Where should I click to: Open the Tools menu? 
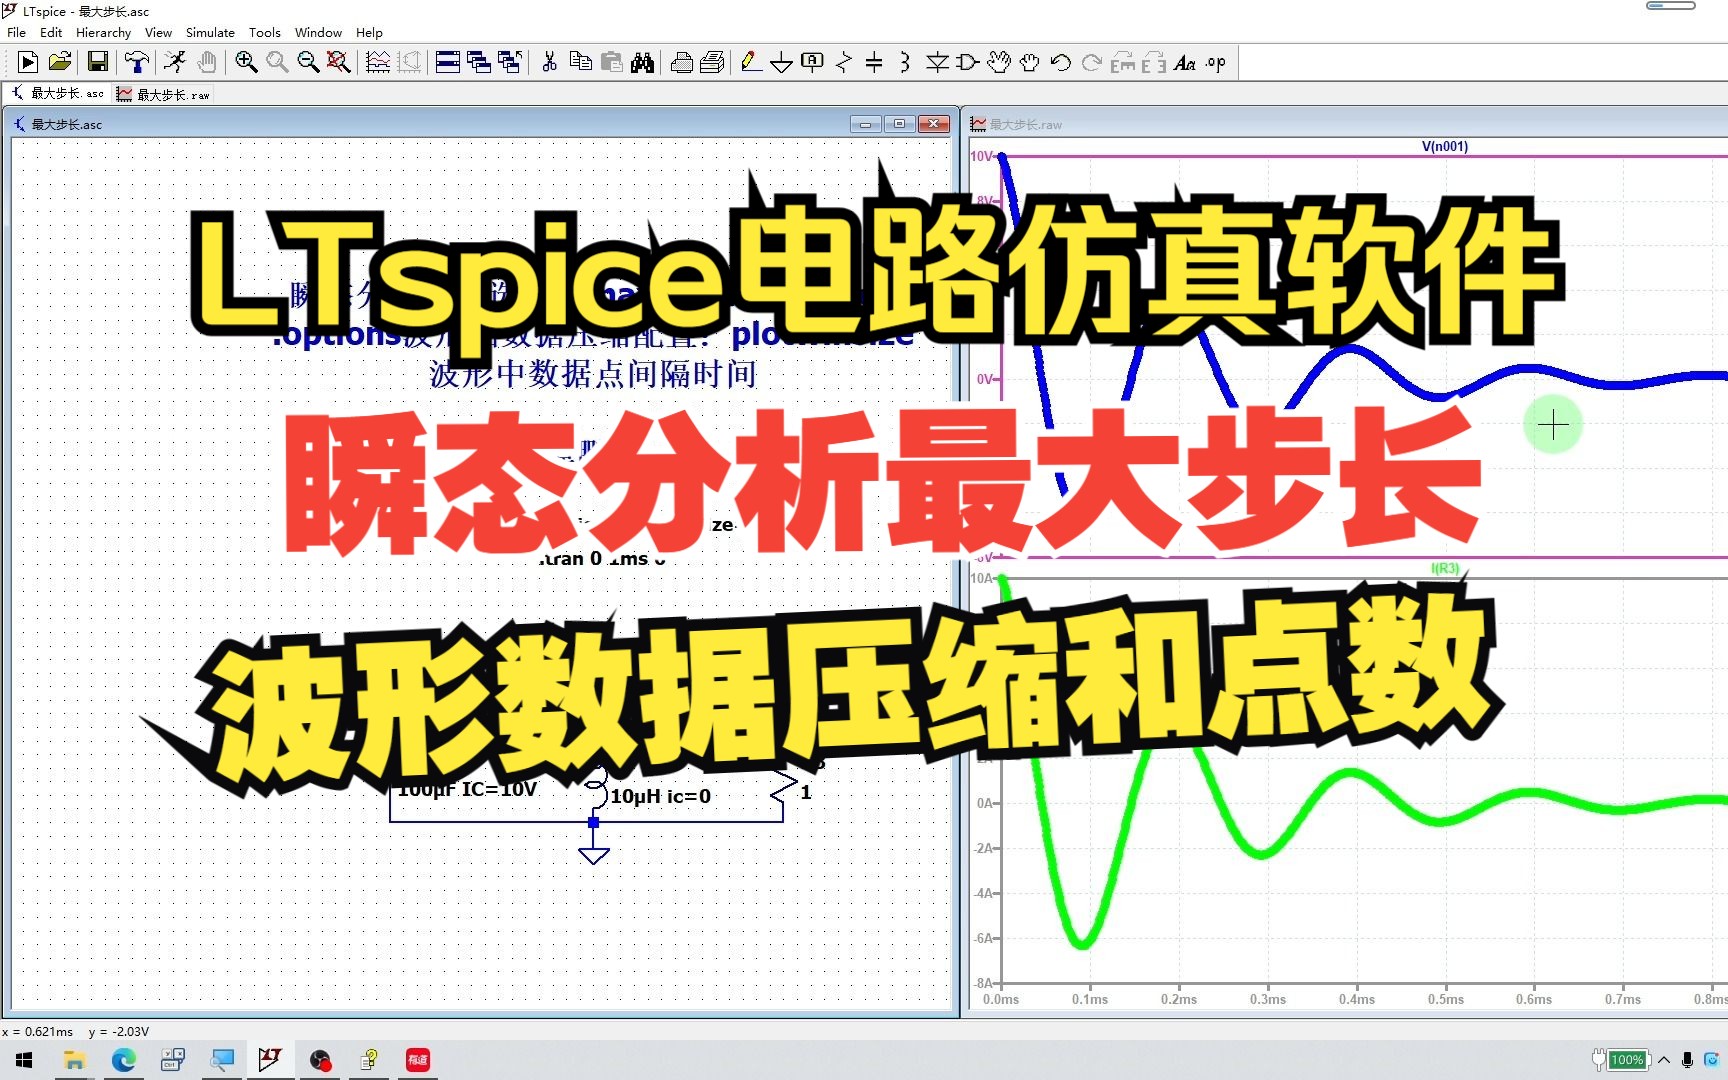coord(264,32)
